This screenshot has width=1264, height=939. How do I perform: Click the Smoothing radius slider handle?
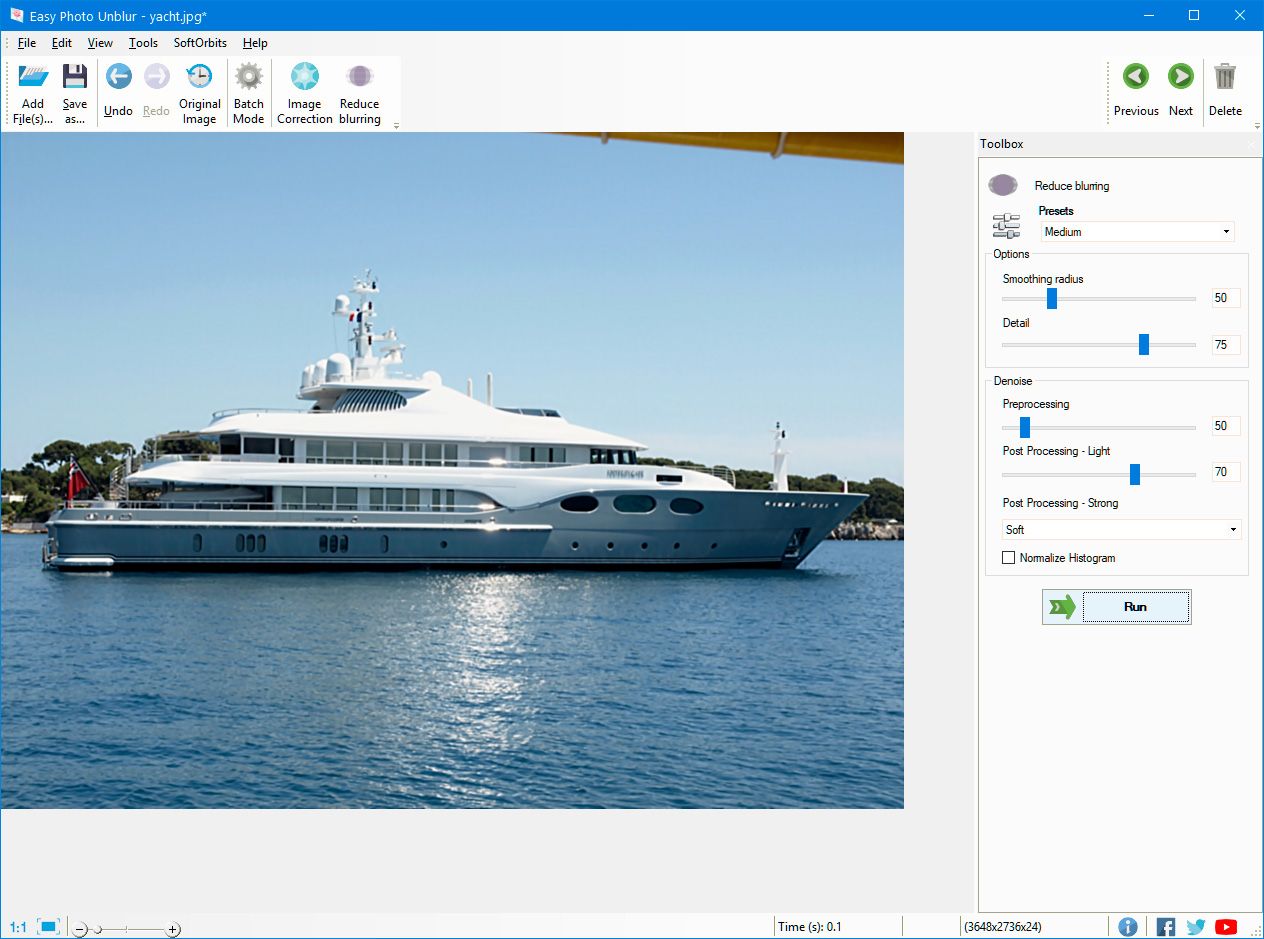(1052, 298)
